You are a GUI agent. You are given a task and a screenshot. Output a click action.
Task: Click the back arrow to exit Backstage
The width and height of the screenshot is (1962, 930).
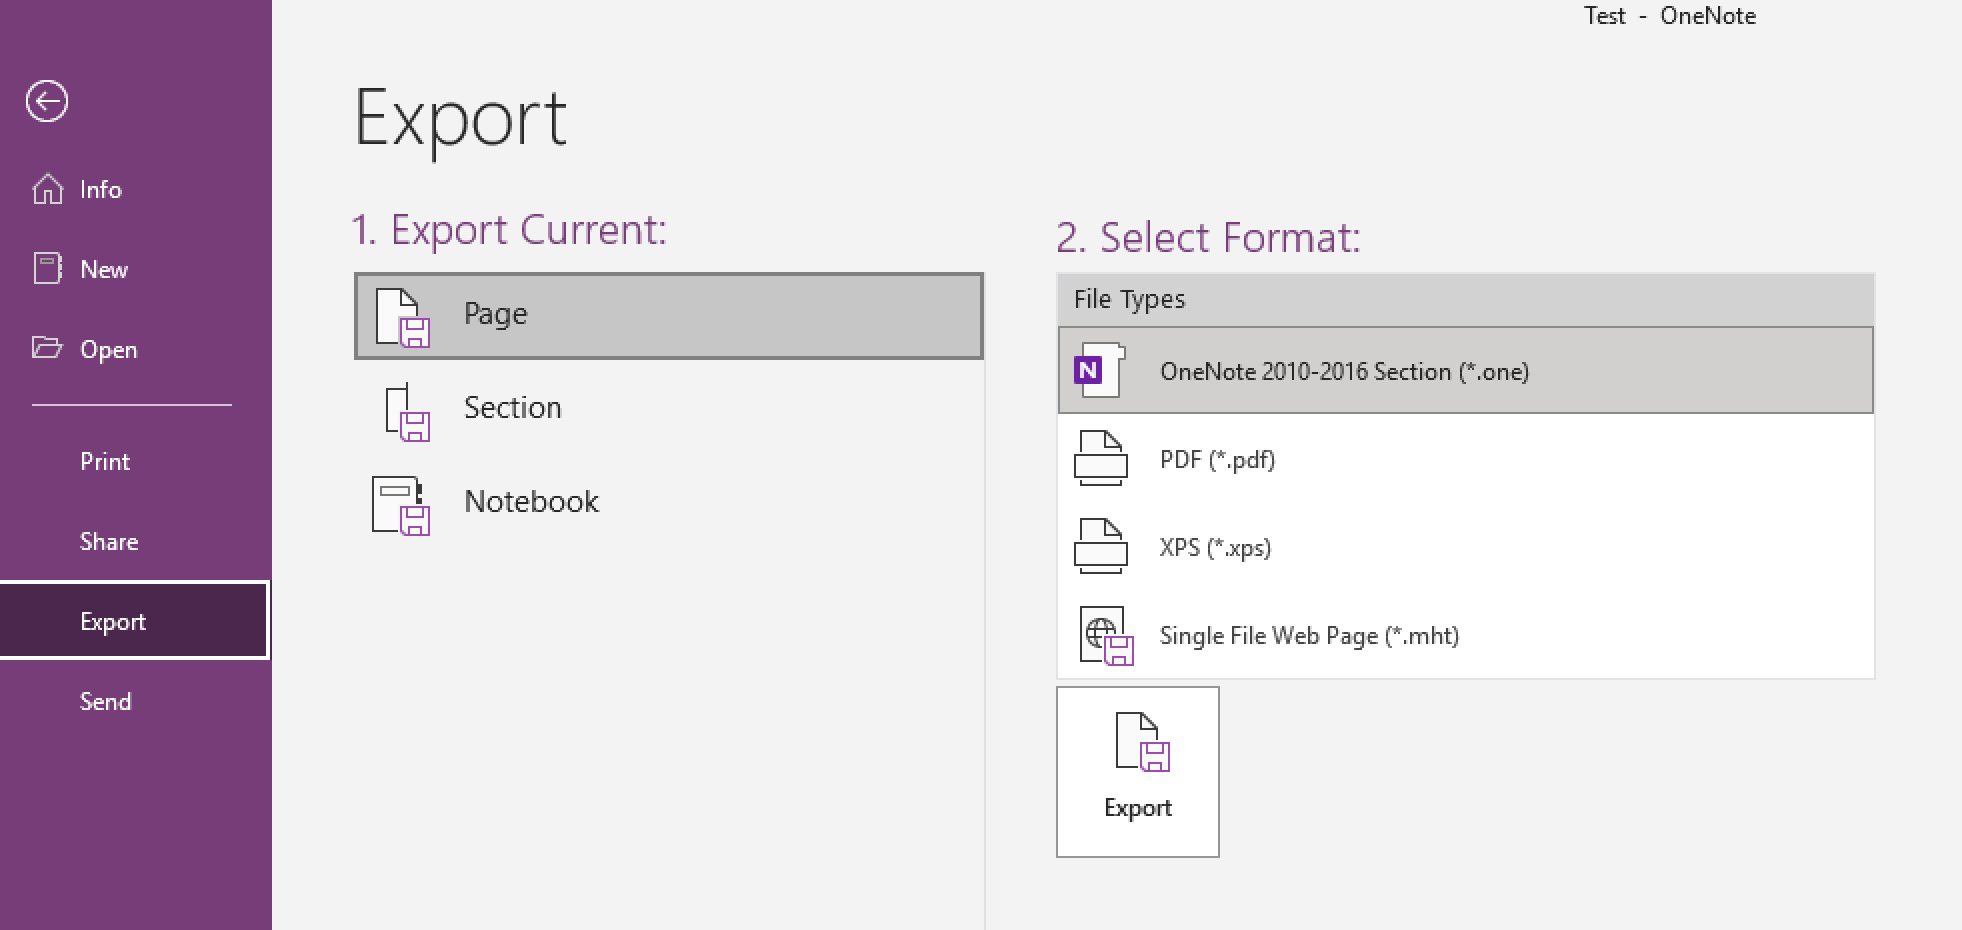tap(47, 101)
